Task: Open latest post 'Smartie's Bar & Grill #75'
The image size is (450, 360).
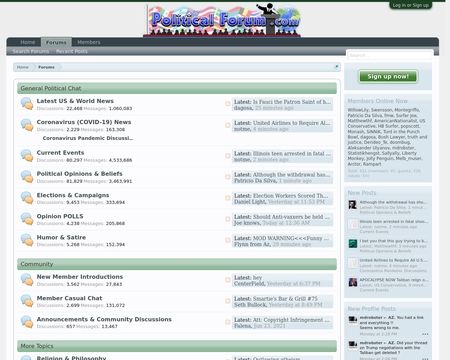Action: pyautogui.click(x=285, y=299)
